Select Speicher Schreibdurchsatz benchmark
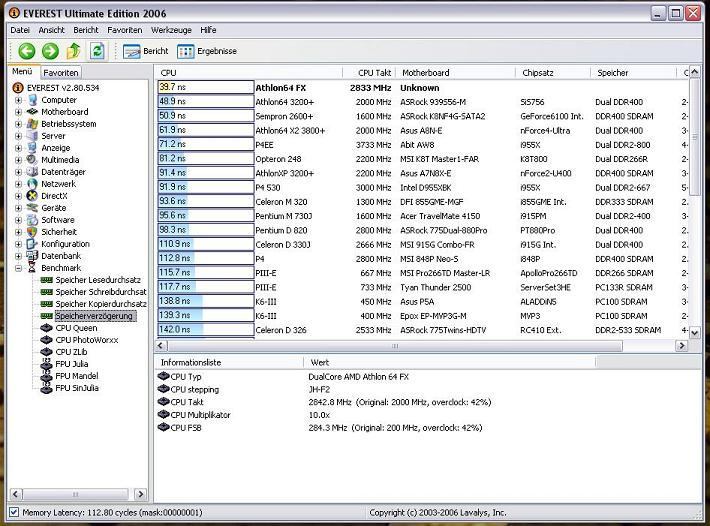This screenshot has height=526, width=710. pyautogui.click(x=101, y=292)
